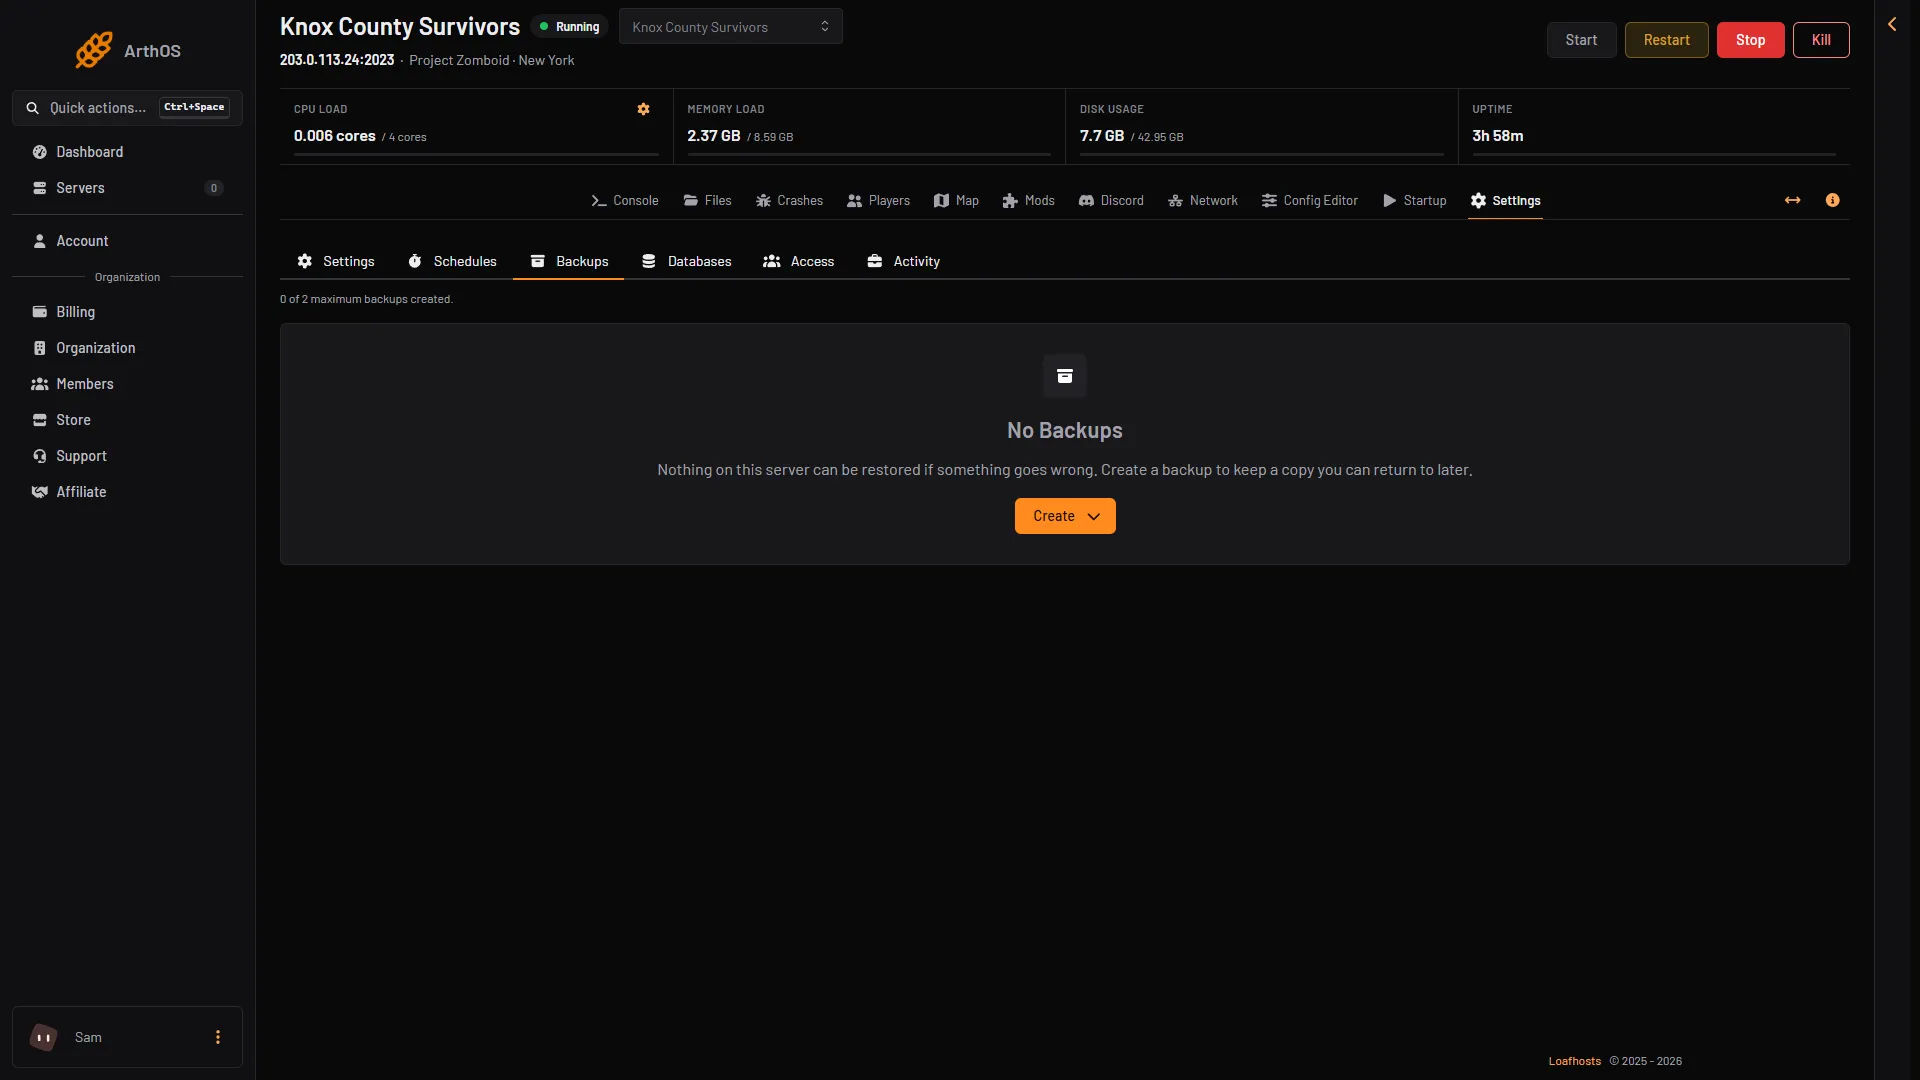Open Support in the sidebar

[x=127, y=456]
